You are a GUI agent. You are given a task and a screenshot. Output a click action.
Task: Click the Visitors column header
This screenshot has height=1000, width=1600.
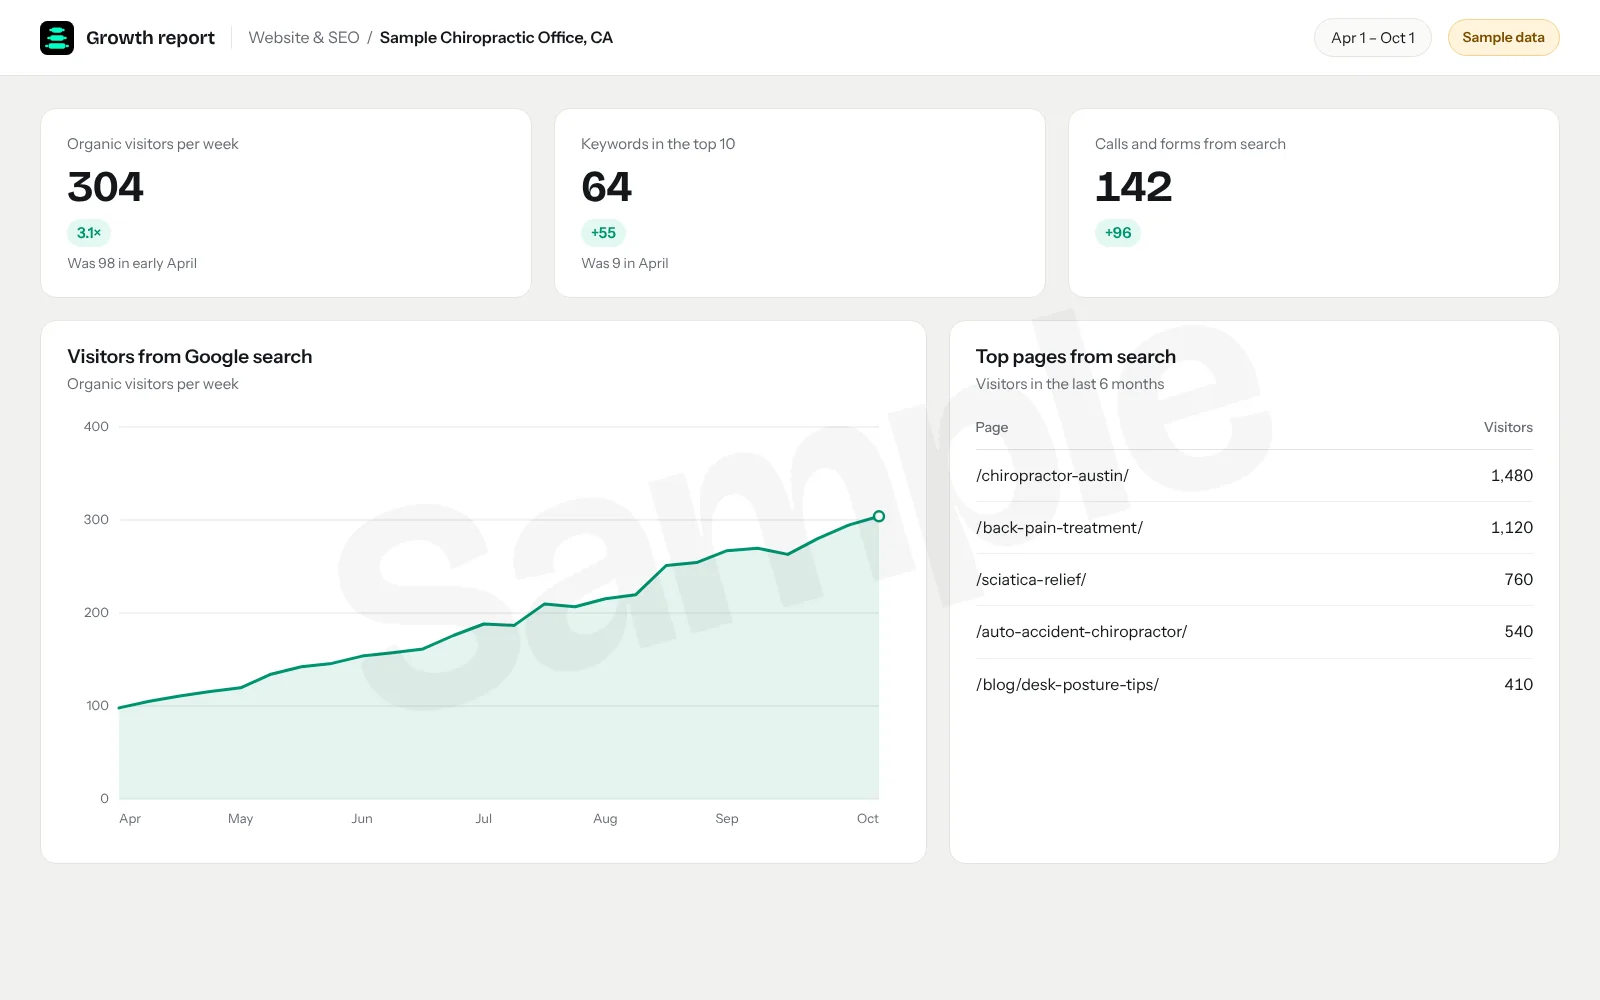[1508, 427]
